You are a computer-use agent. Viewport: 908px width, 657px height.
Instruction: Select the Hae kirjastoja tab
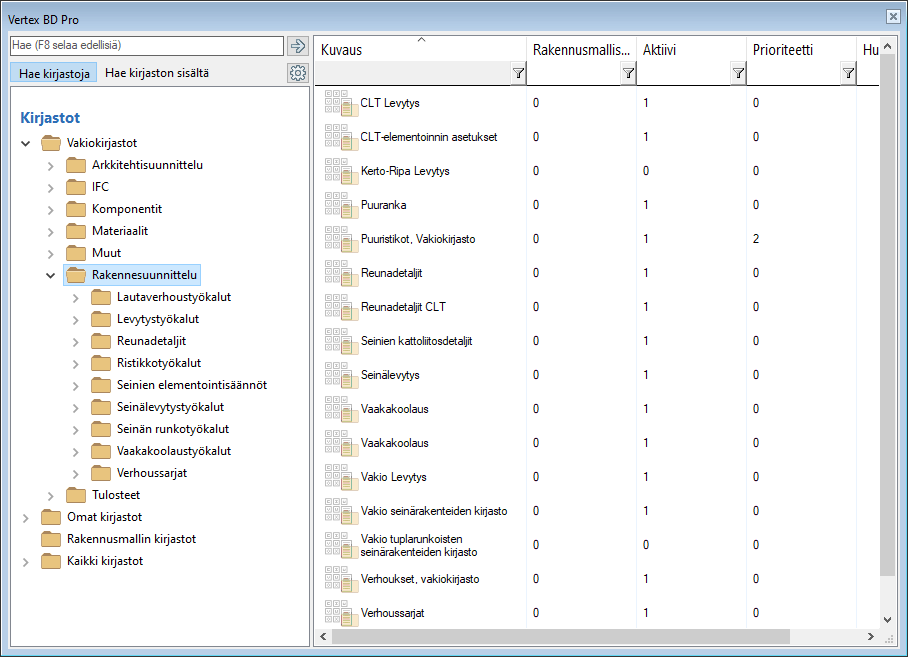click(x=54, y=73)
